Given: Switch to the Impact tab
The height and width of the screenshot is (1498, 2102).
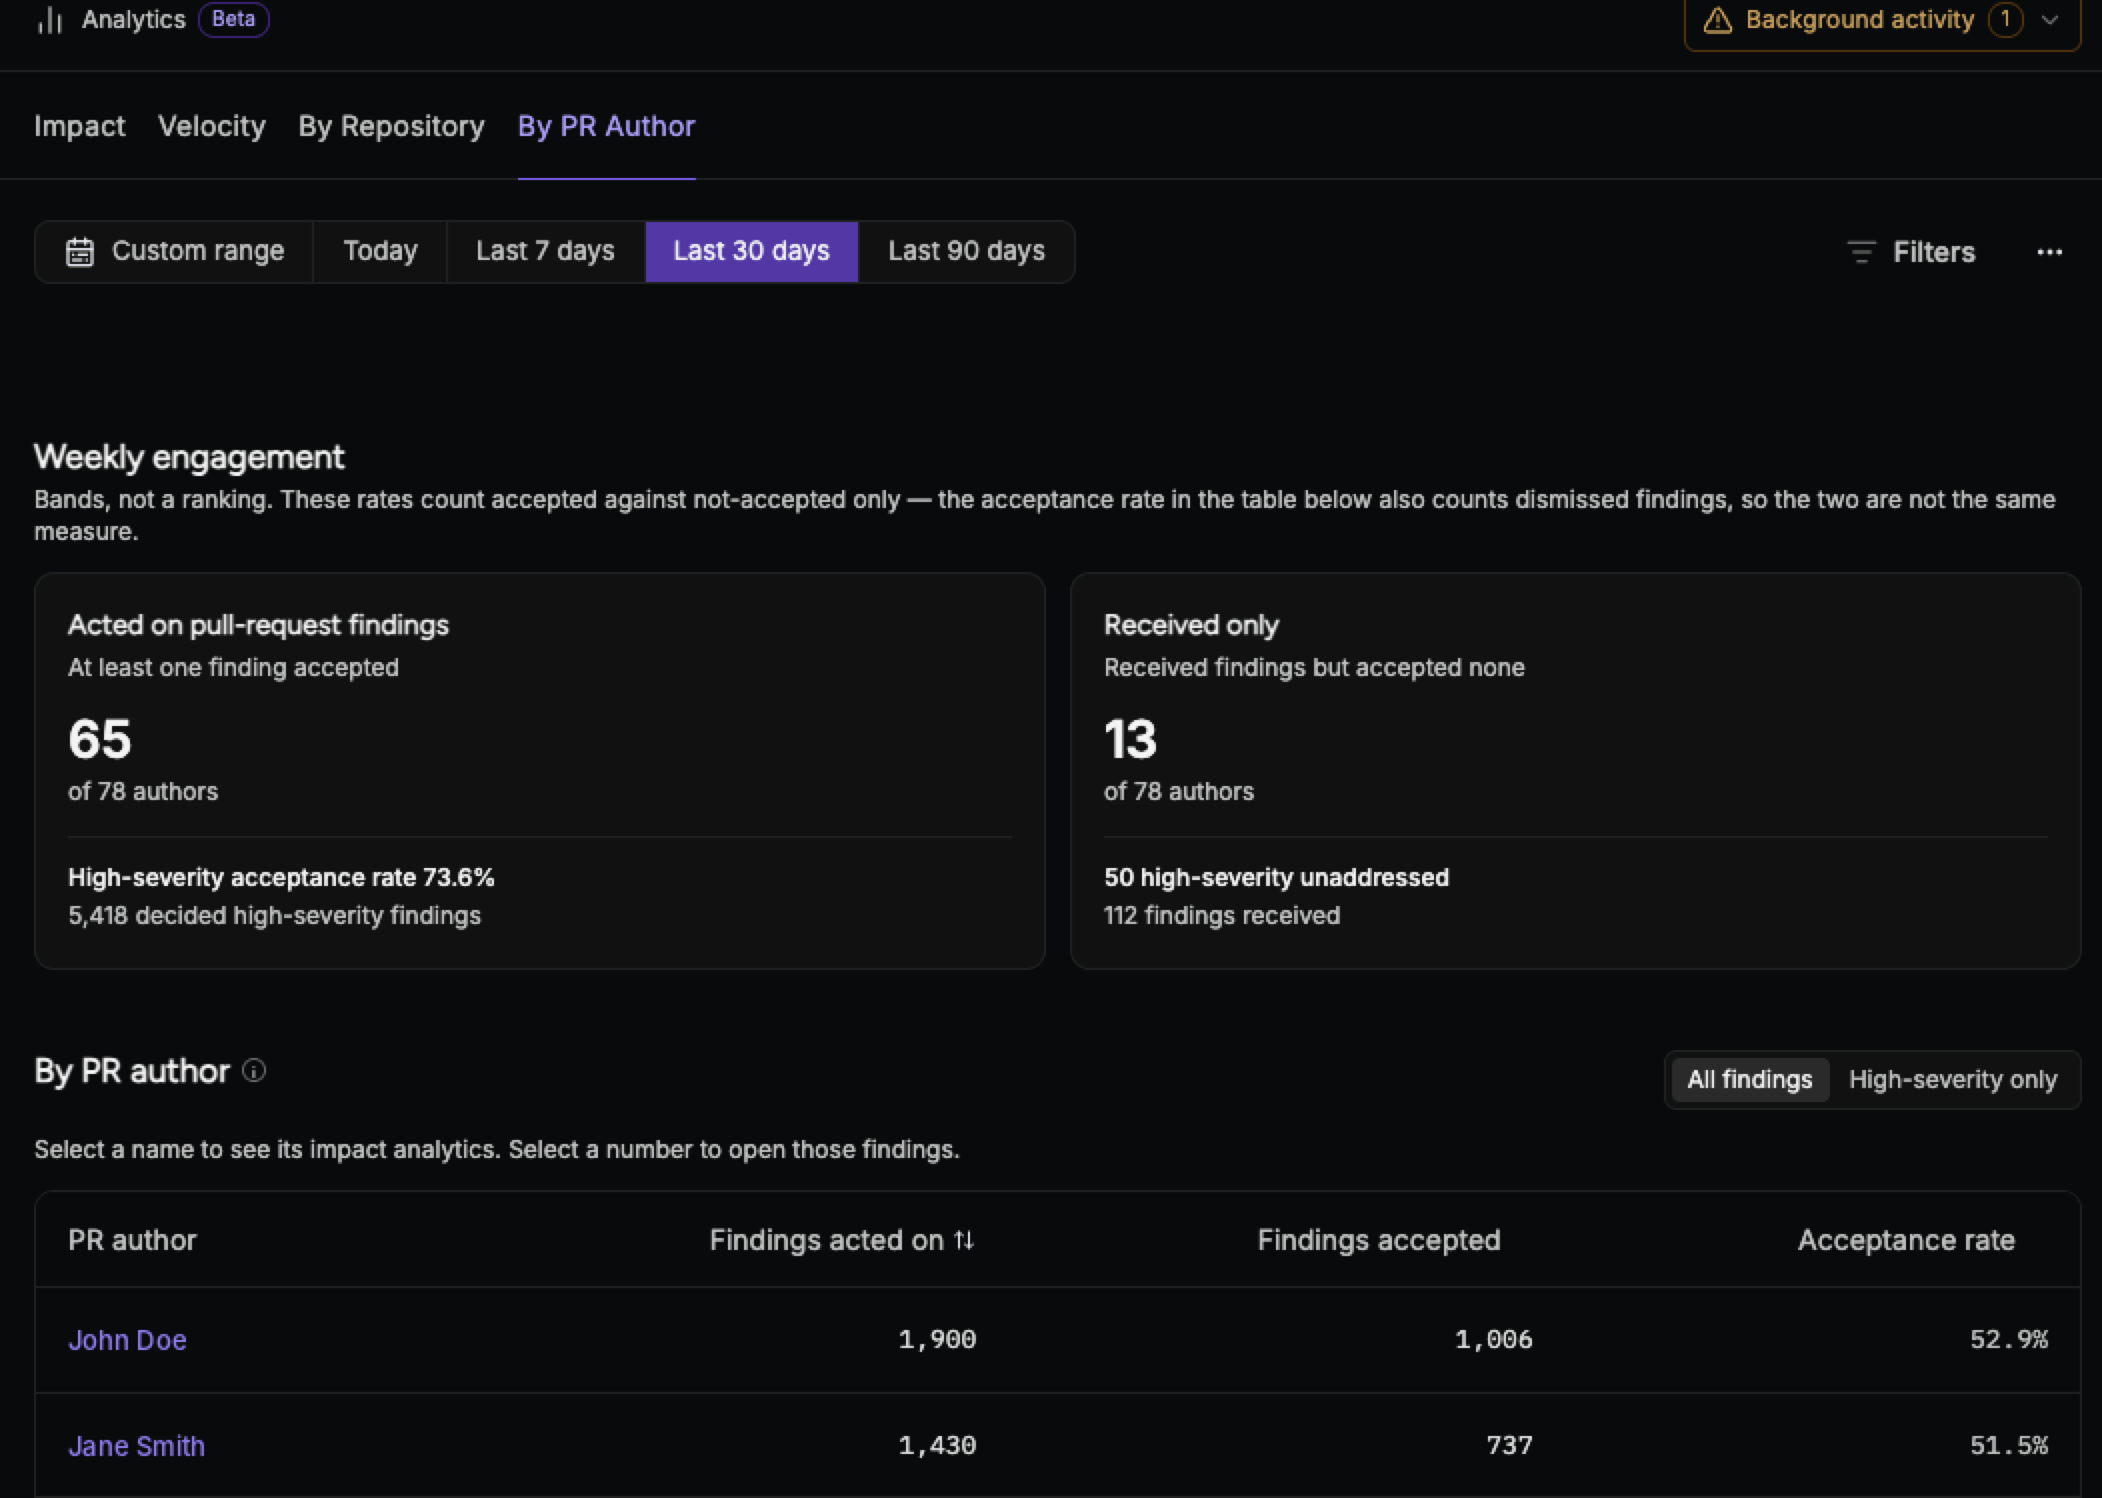Looking at the screenshot, I should pos(80,126).
